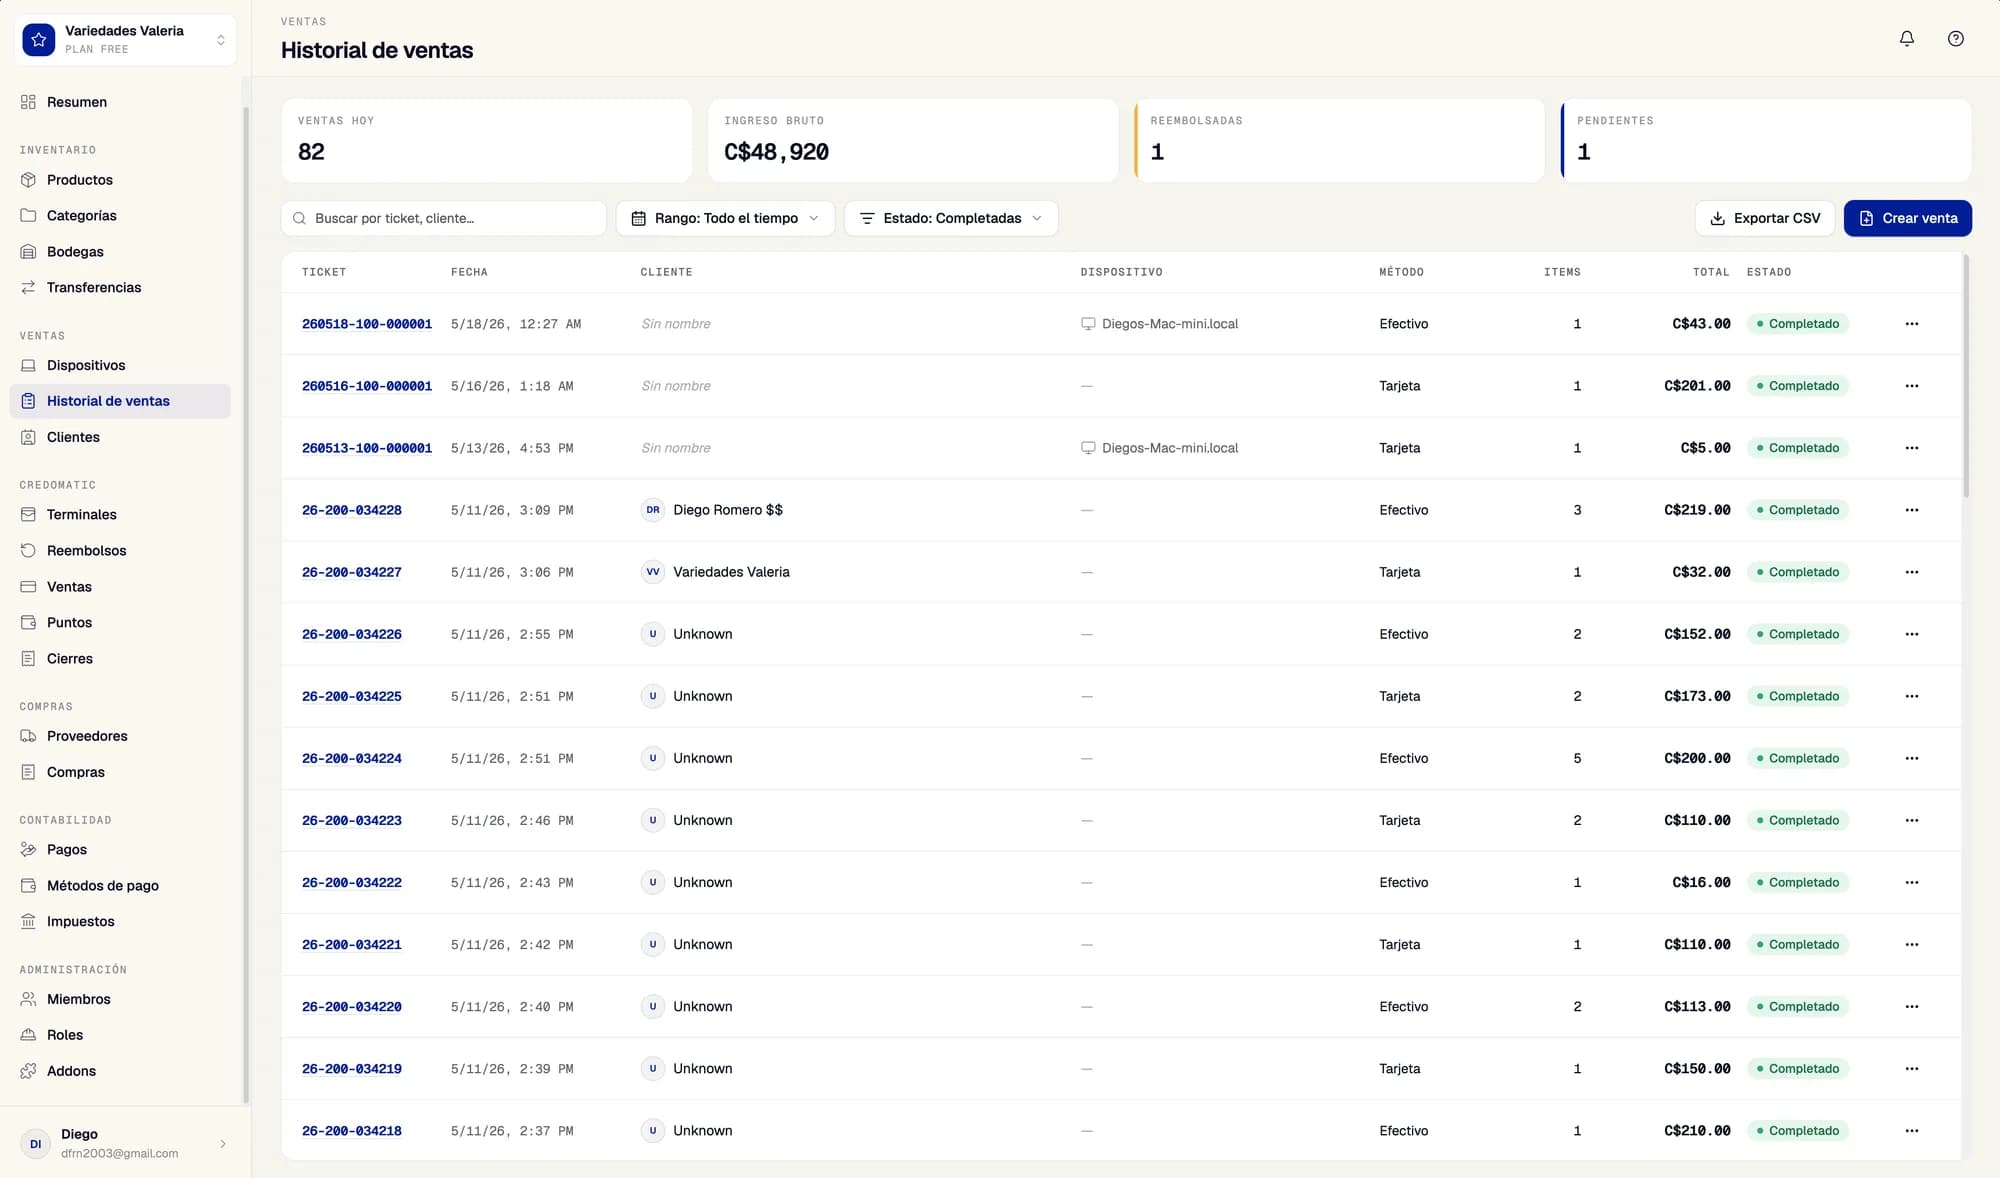Open Proveedores in the sidebar

(x=120, y=736)
